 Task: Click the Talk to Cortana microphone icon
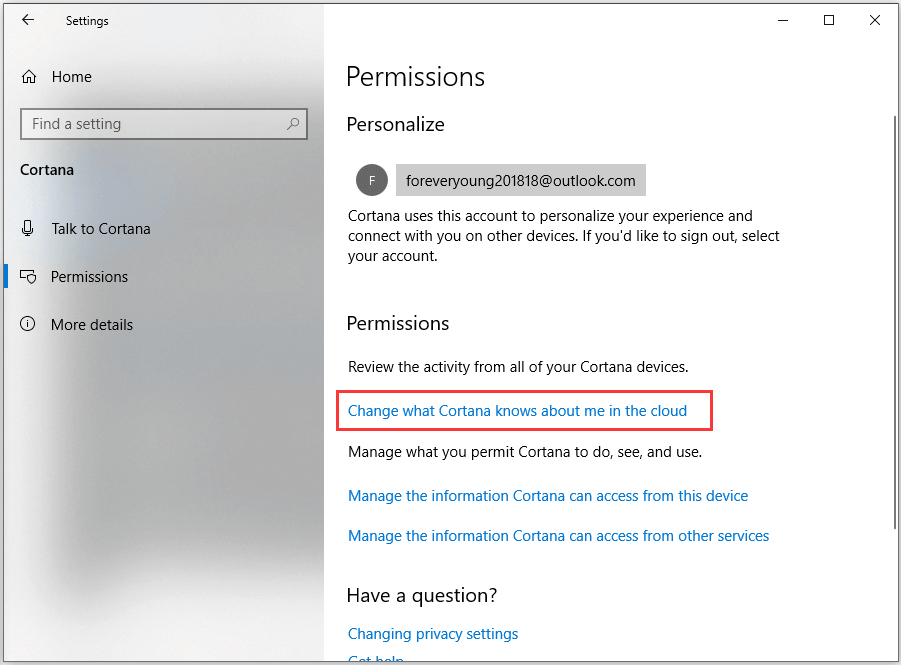tap(28, 229)
